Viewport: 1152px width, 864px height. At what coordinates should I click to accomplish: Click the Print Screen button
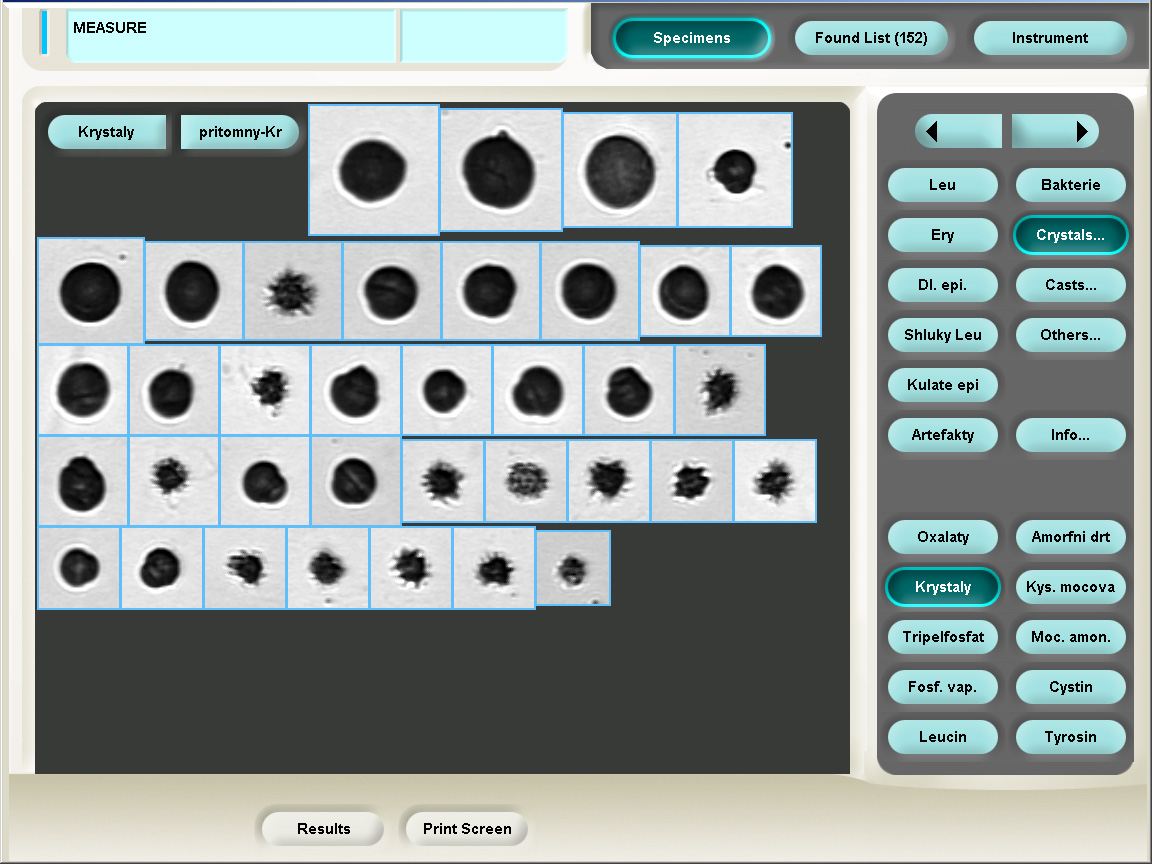click(x=467, y=829)
